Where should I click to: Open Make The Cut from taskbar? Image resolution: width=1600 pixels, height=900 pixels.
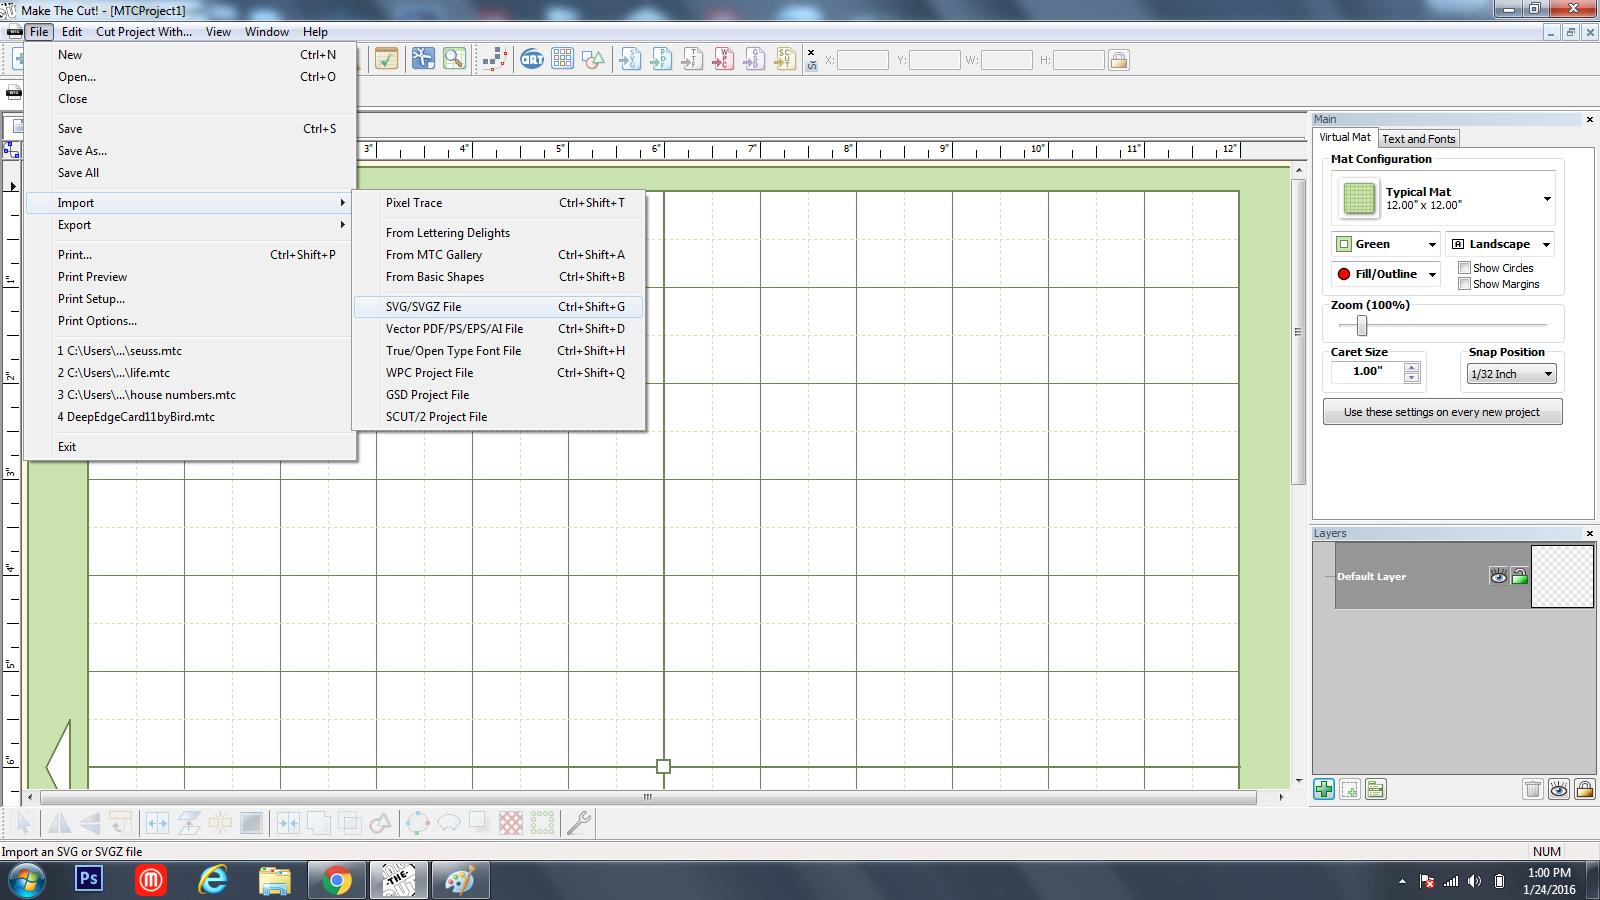click(x=398, y=880)
